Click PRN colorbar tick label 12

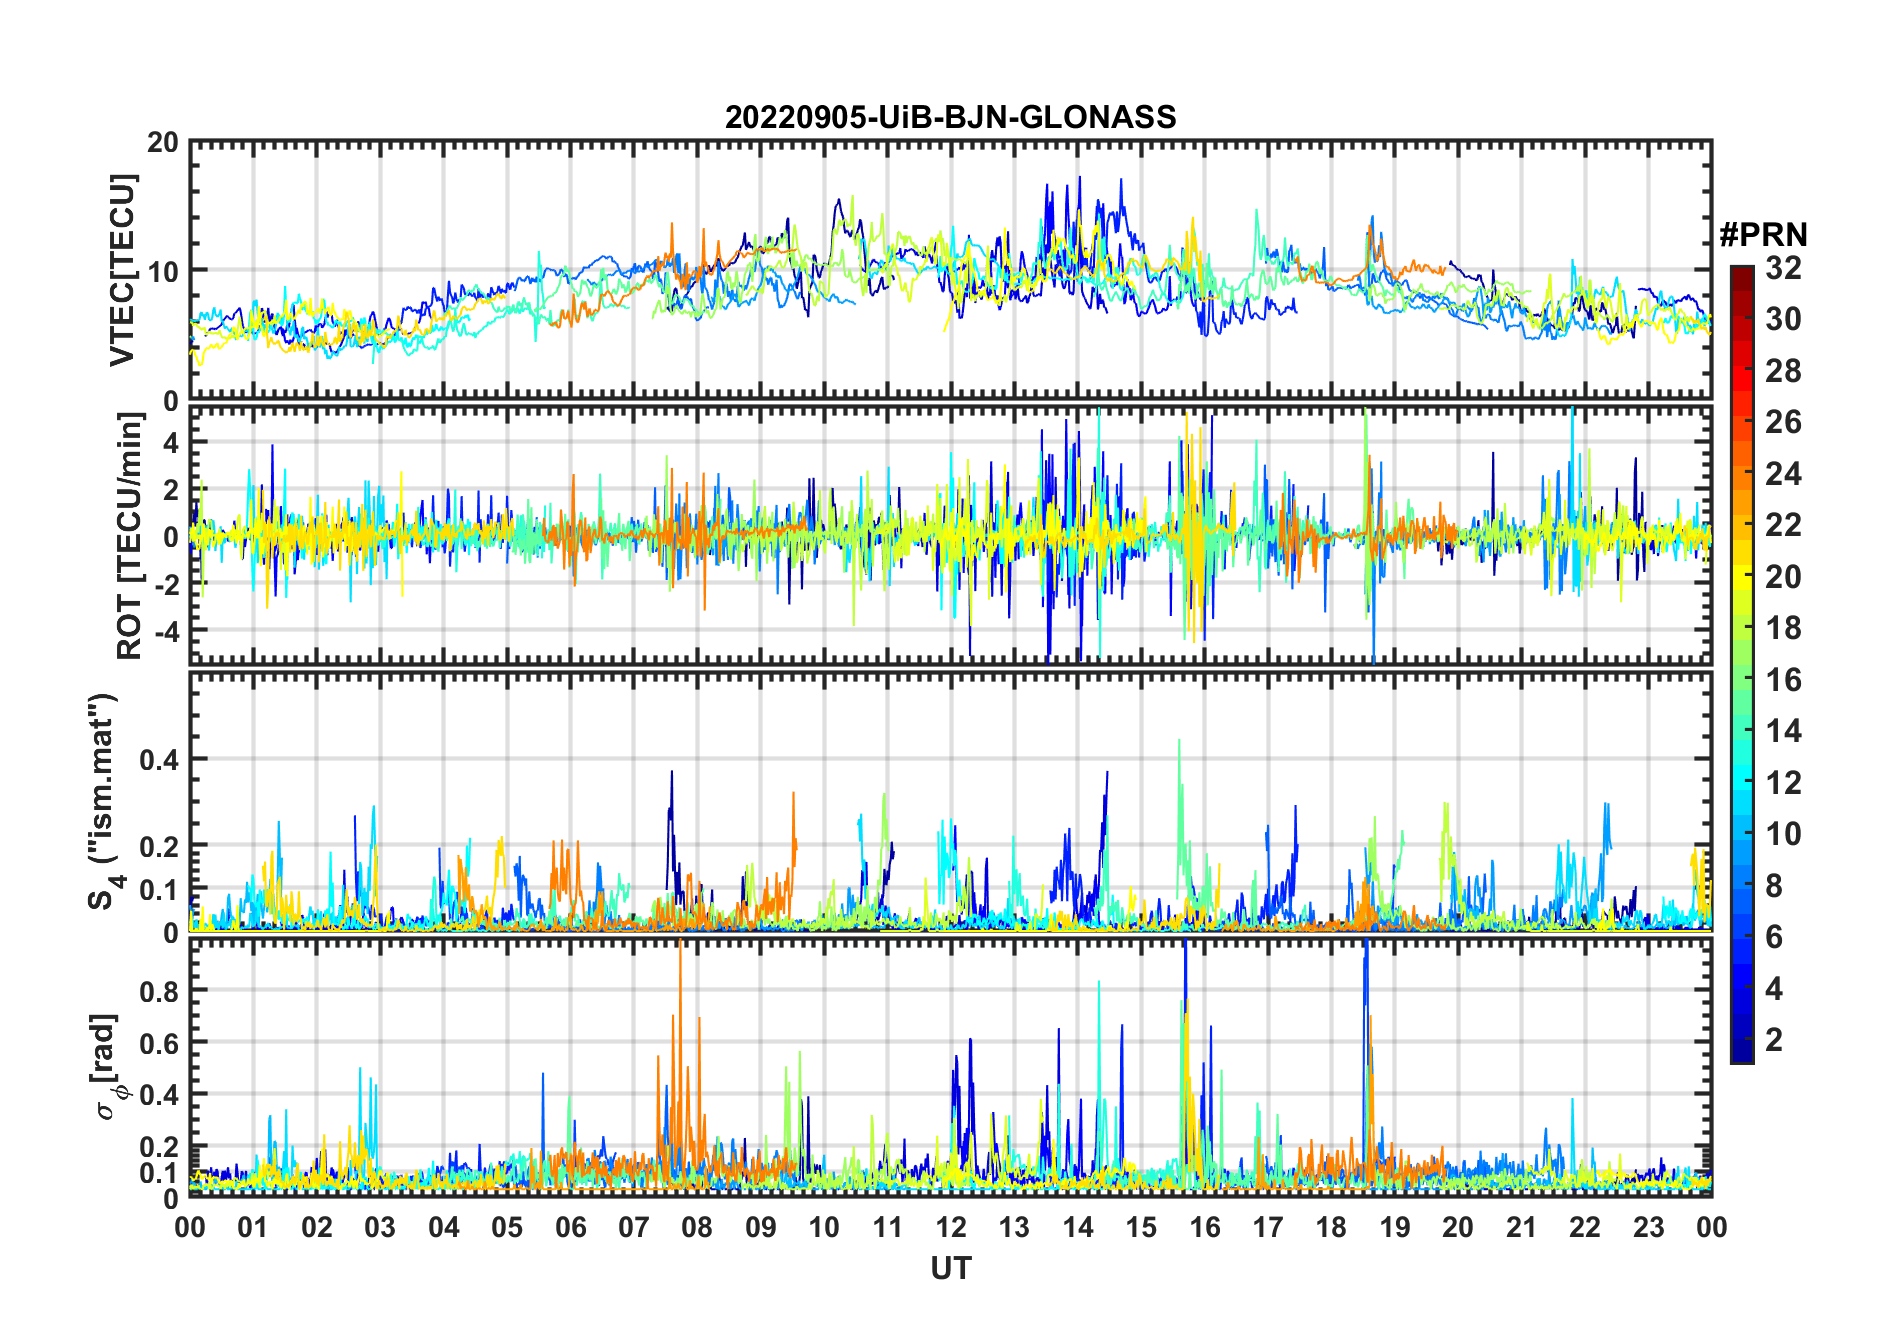click(x=1783, y=783)
